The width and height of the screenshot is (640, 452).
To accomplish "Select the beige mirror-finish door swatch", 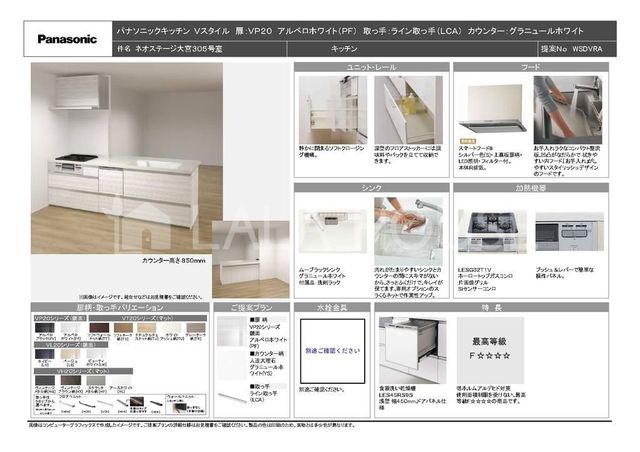I will [70, 354].
